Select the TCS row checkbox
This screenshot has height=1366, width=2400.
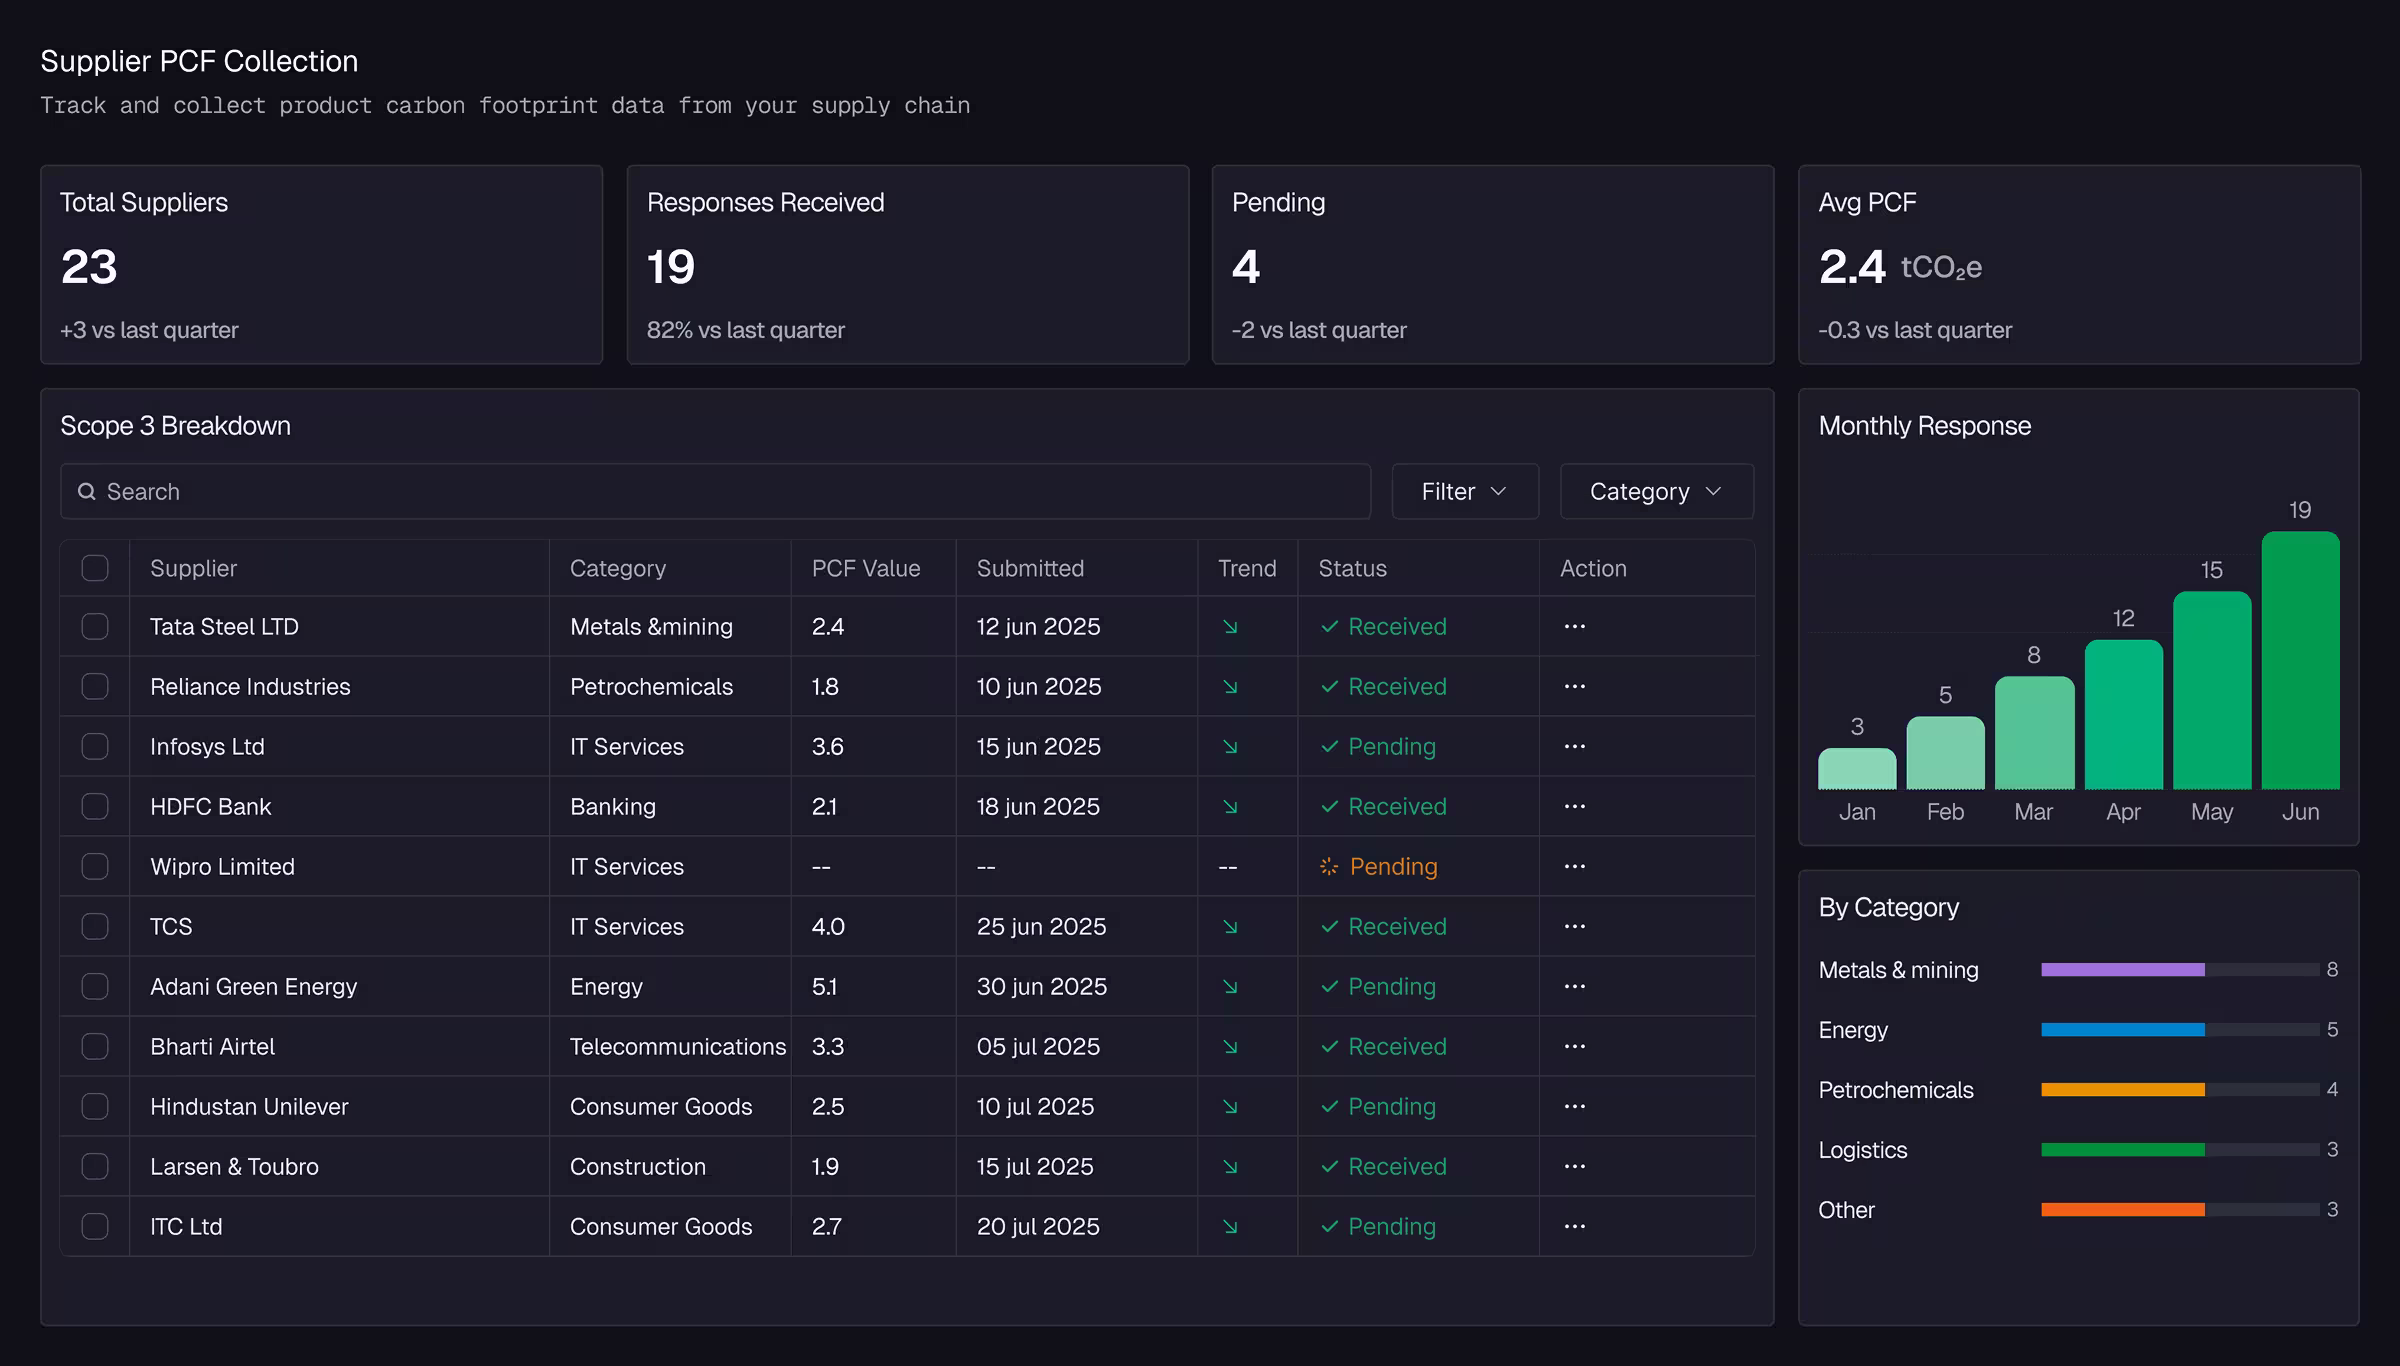pos(95,926)
